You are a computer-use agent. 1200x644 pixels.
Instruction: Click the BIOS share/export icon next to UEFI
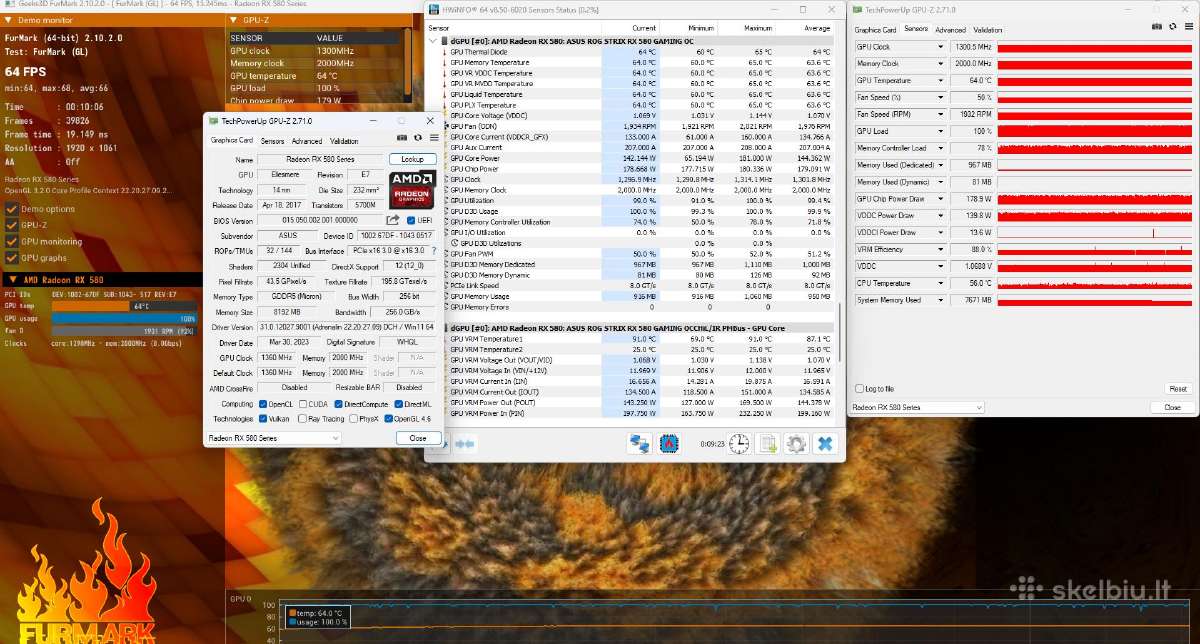coord(393,220)
